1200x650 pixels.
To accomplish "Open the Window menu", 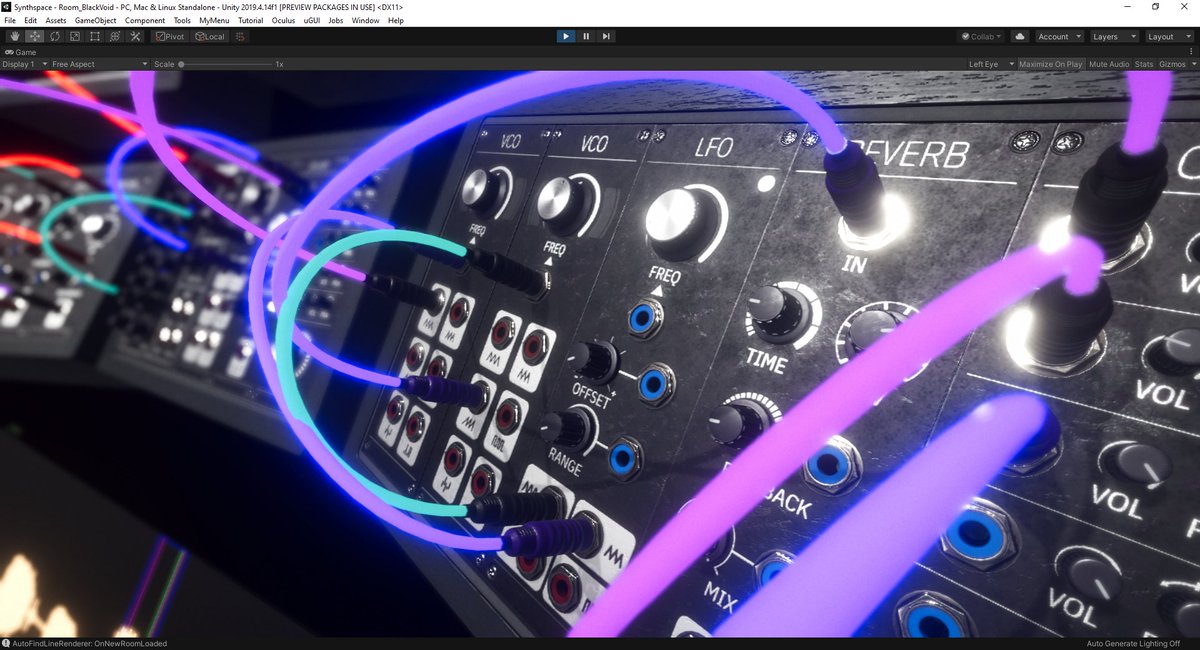I will [x=366, y=20].
